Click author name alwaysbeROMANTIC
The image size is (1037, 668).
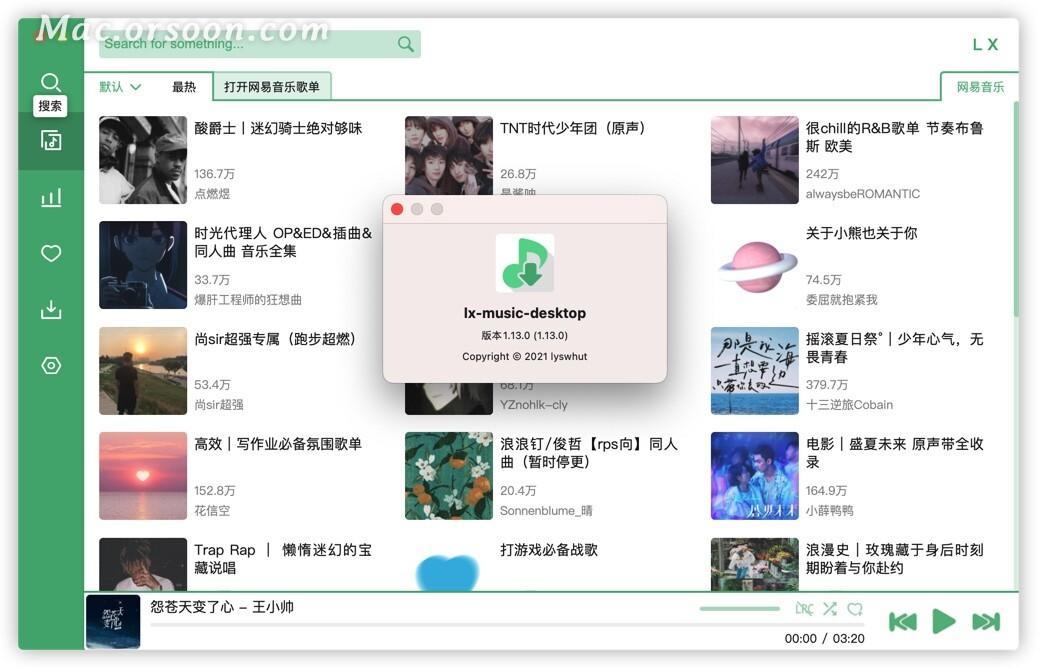pos(862,194)
